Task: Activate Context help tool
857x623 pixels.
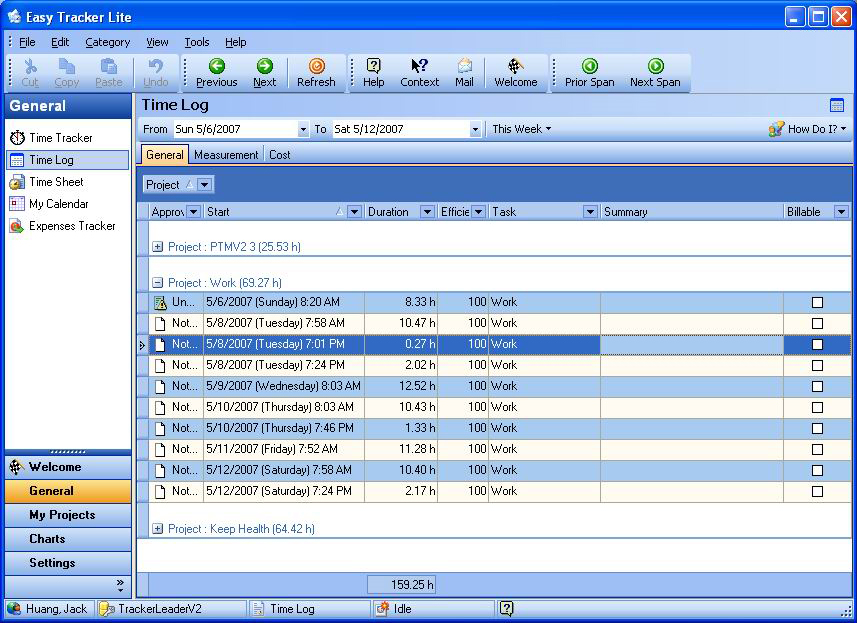Action: click(x=420, y=73)
